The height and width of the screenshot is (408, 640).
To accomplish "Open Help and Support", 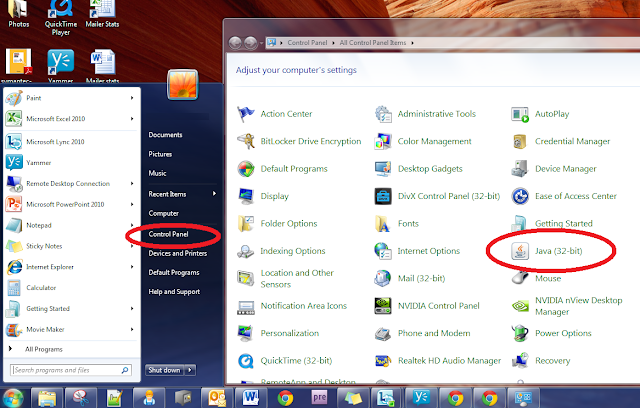I will pyautogui.click(x=174, y=292).
